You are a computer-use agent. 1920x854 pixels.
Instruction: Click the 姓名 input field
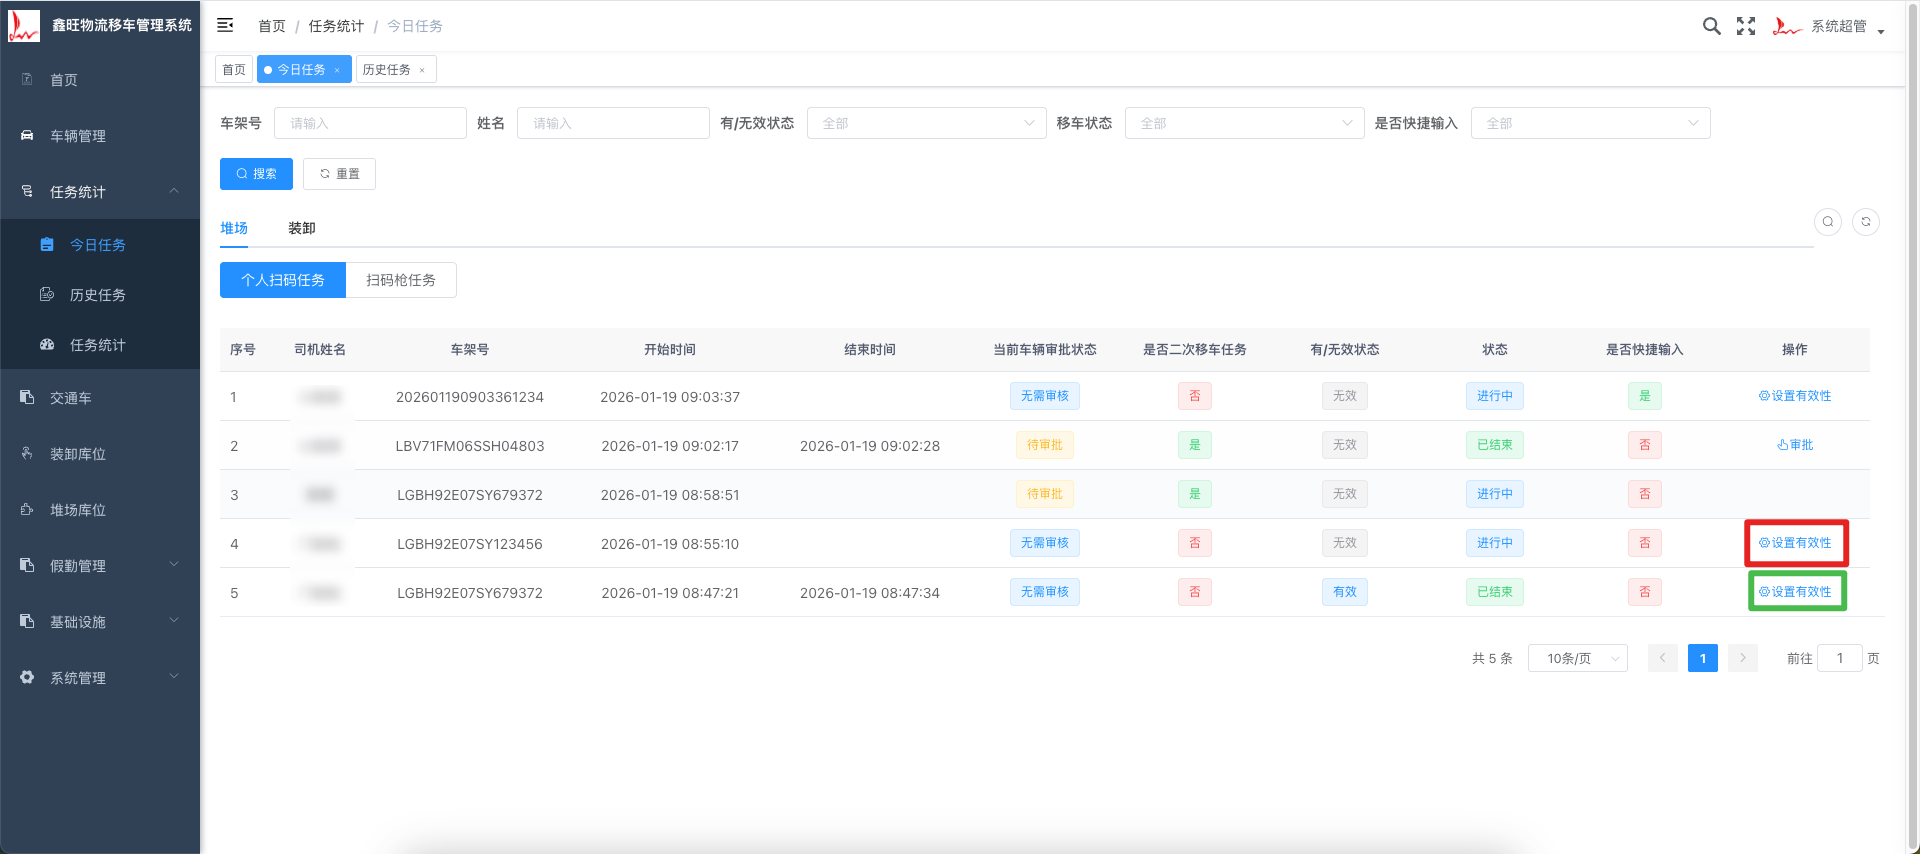pyautogui.click(x=613, y=123)
